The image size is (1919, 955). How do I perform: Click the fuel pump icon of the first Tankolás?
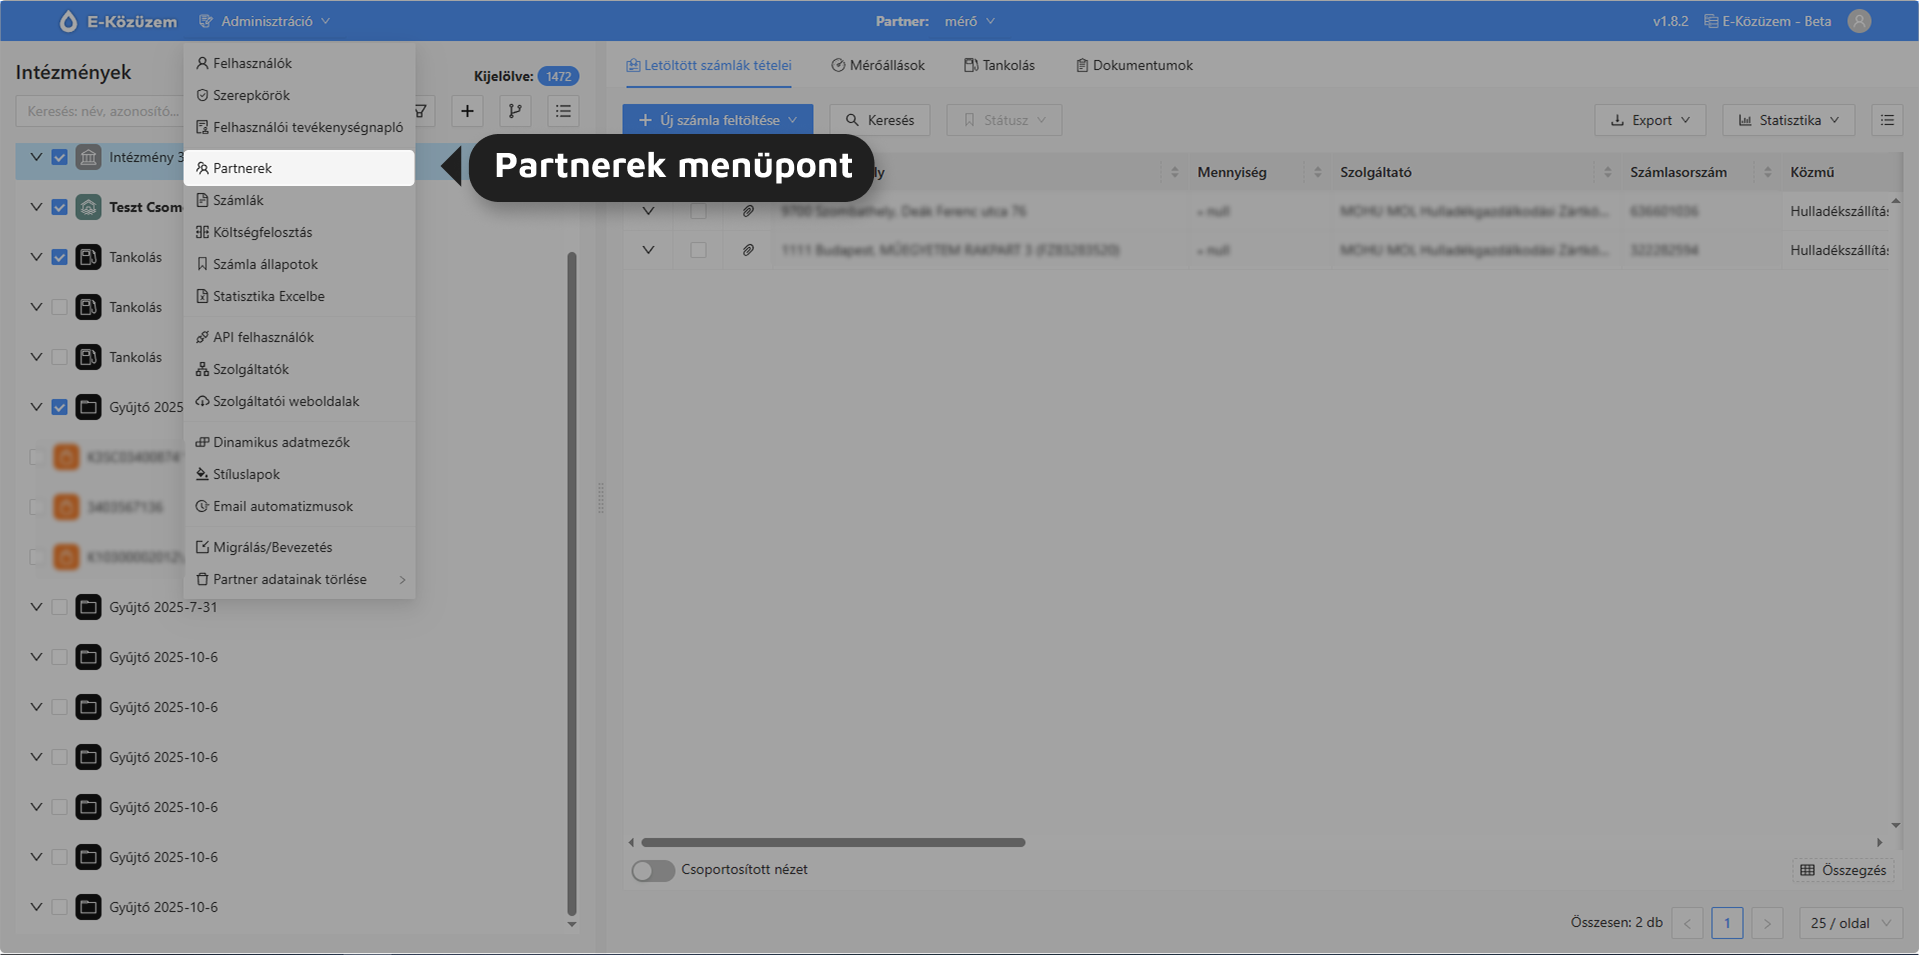[89, 257]
